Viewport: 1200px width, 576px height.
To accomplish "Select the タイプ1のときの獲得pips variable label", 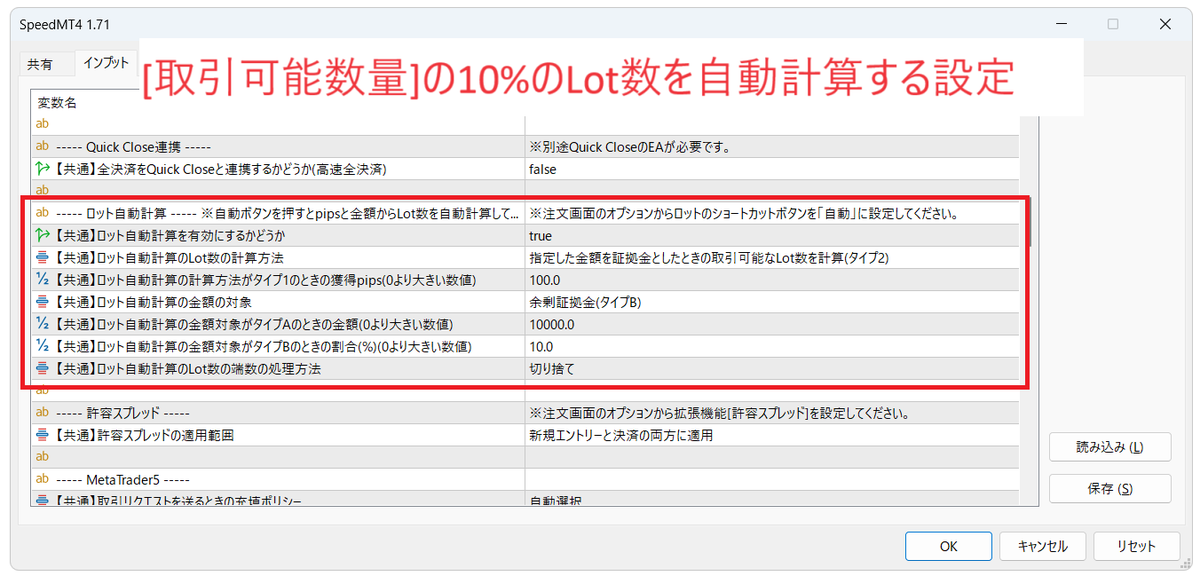I will click(x=264, y=279).
